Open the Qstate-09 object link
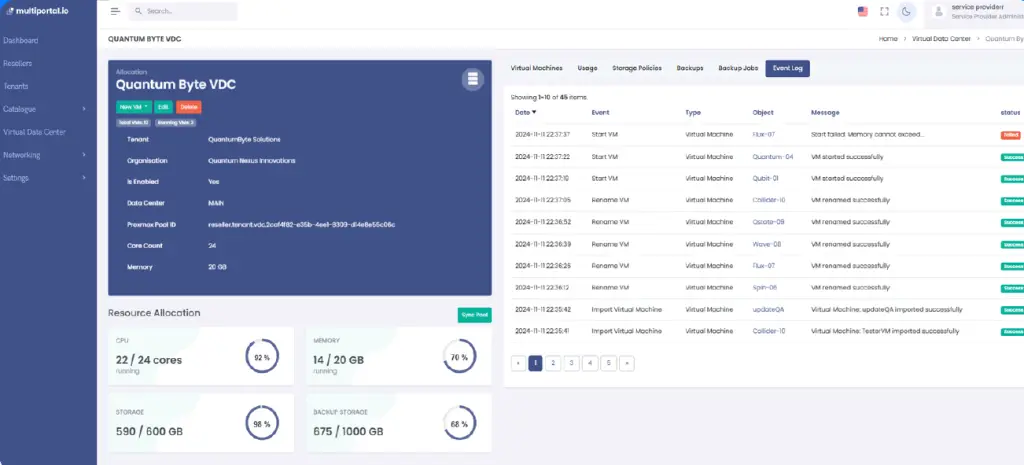This screenshot has height=465, width=1024. pos(768,222)
